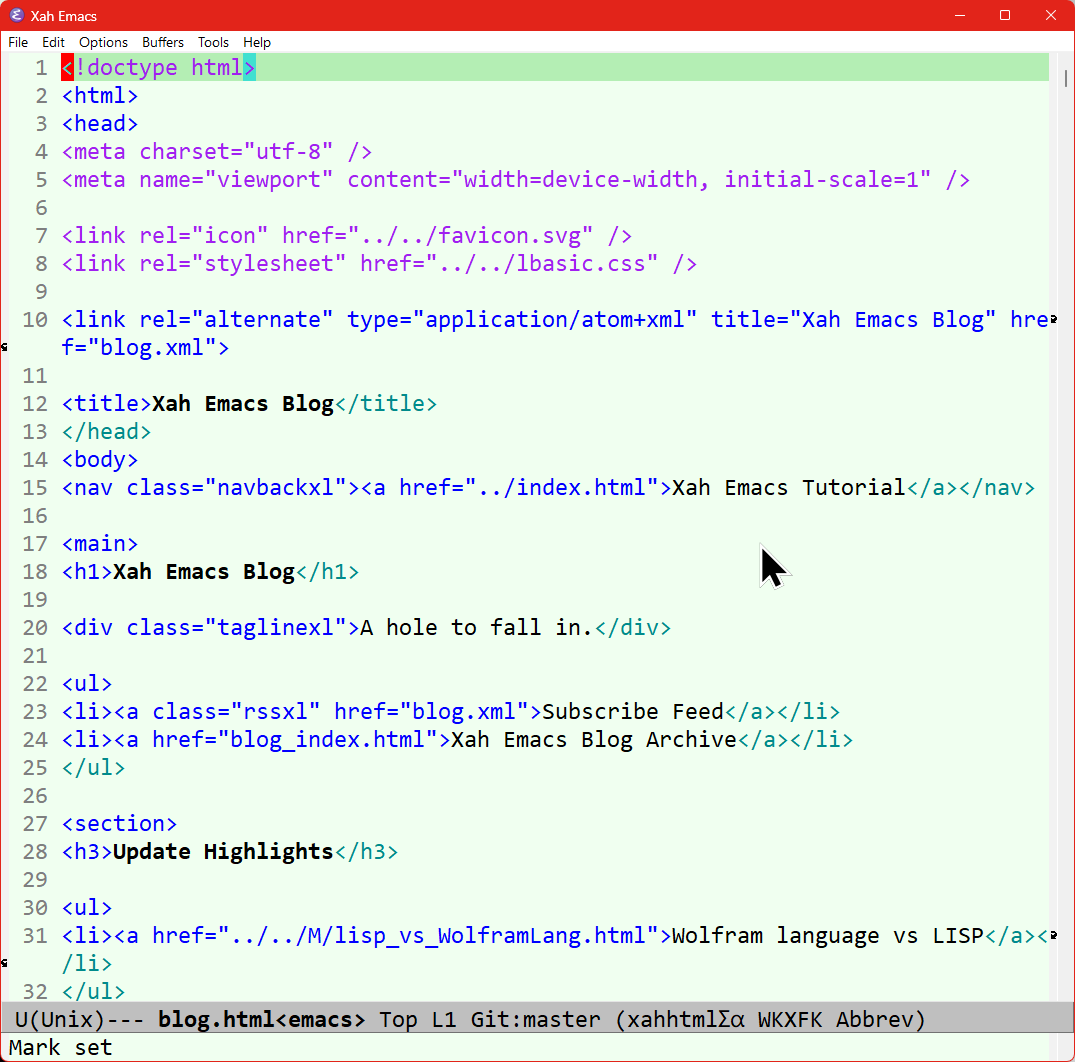The width and height of the screenshot is (1075, 1062).
Task: Maximize the Xah Emacs window
Action: (1005, 15)
